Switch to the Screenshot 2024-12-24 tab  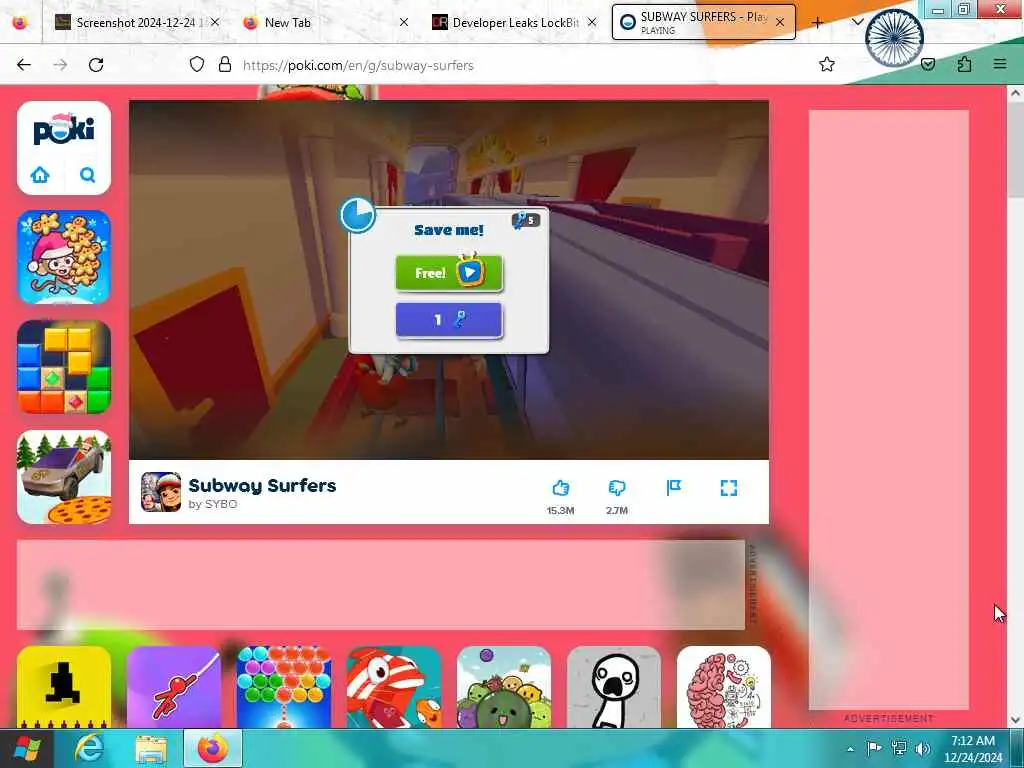click(135, 22)
